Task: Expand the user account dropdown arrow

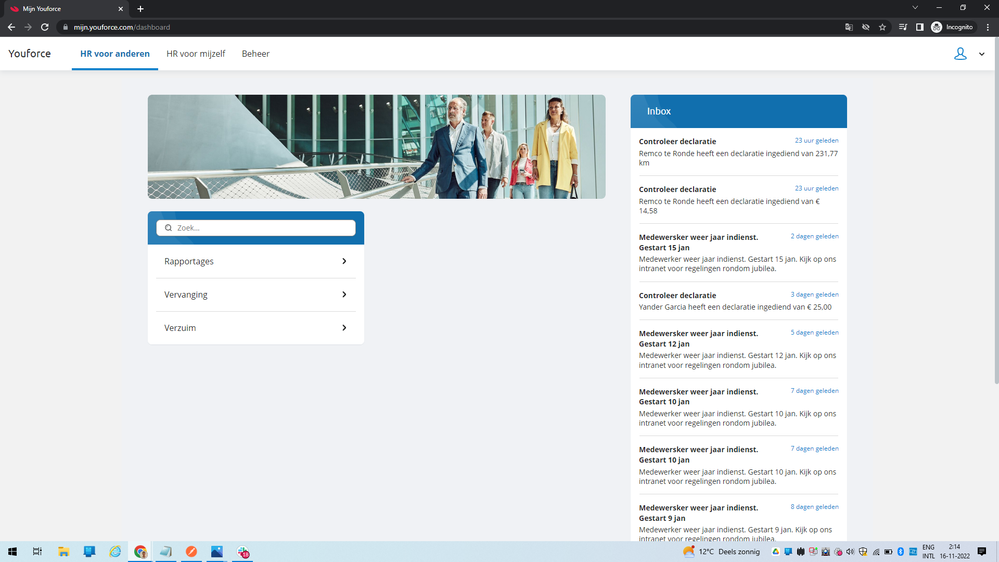Action: (981, 54)
